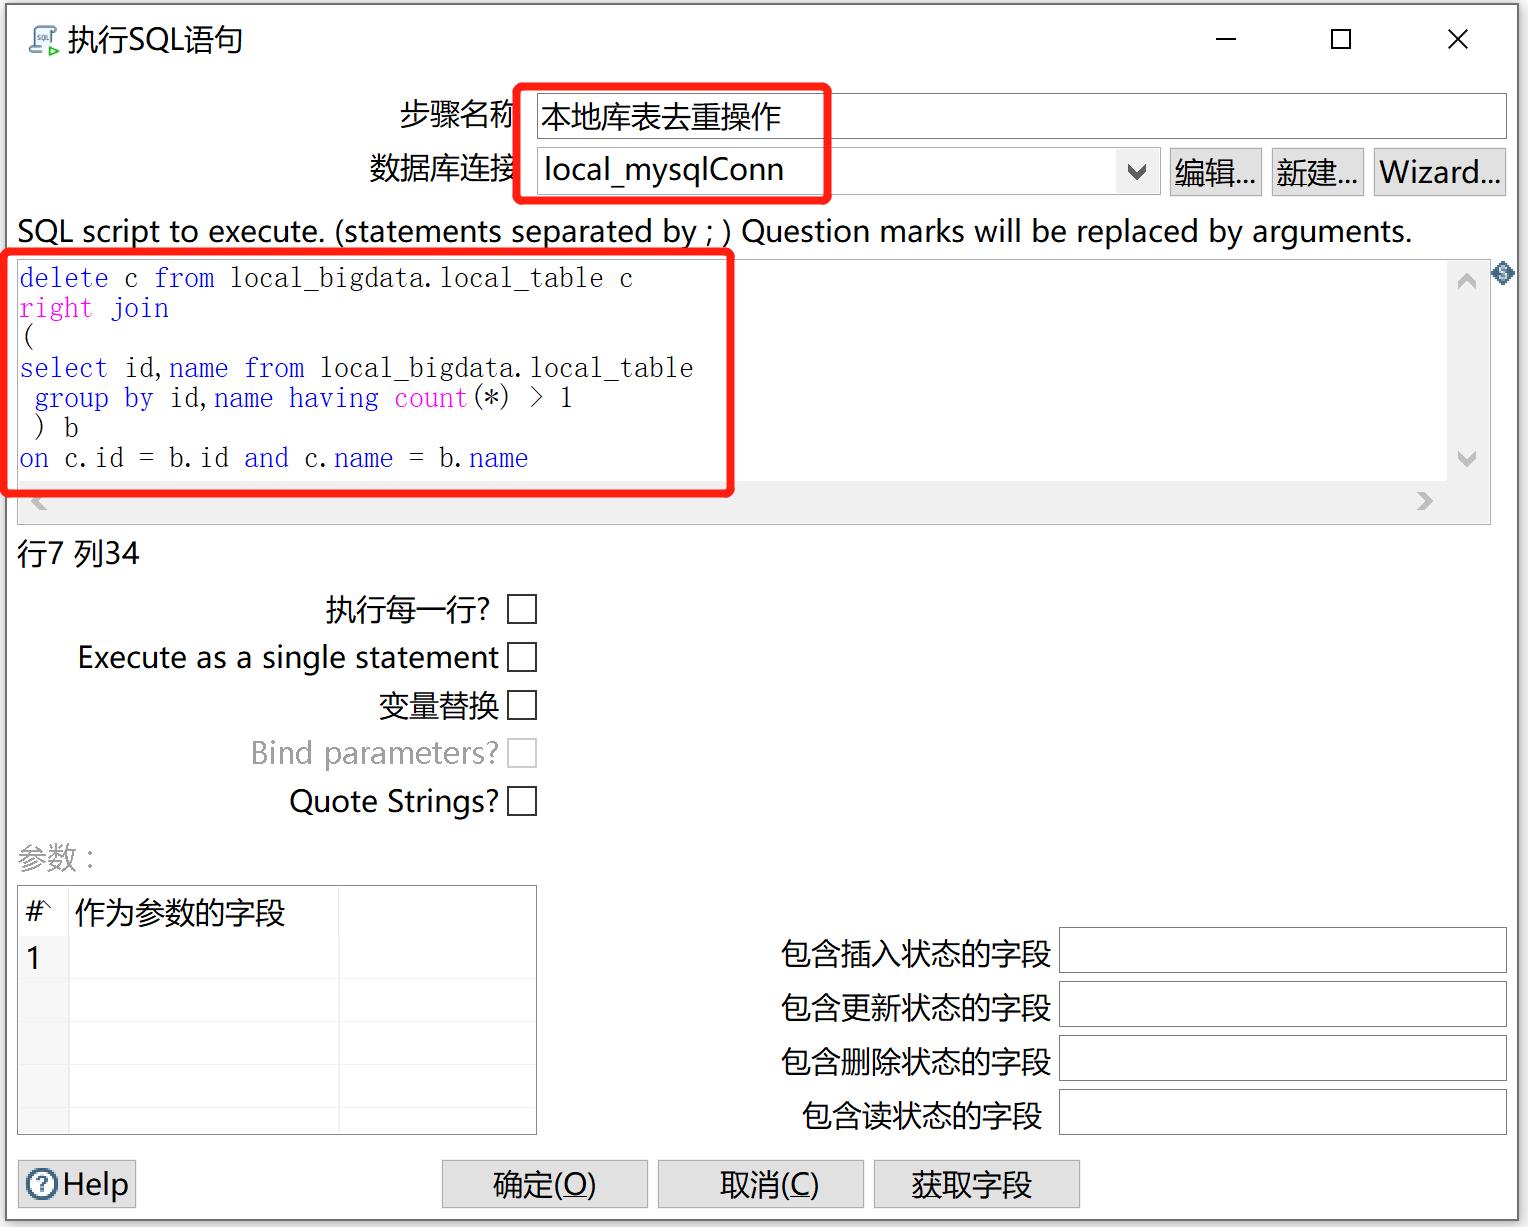Open the 编辑... connection button
The width and height of the screenshot is (1528, 1227).
[1216, 172]
